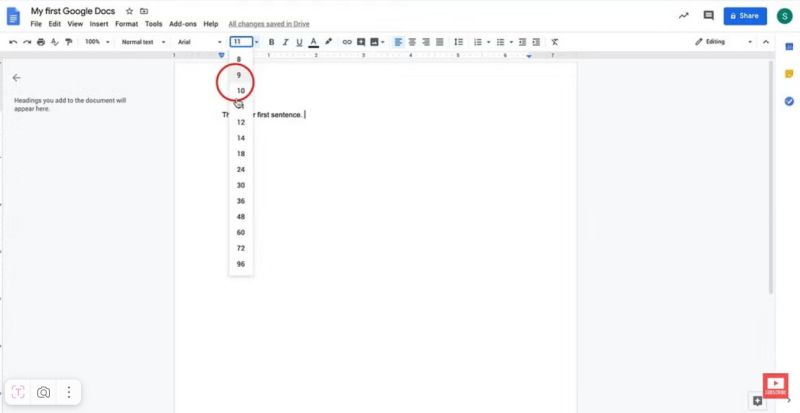Select the Paint format tool
This screenshot has width=800, height=413.
69,42
